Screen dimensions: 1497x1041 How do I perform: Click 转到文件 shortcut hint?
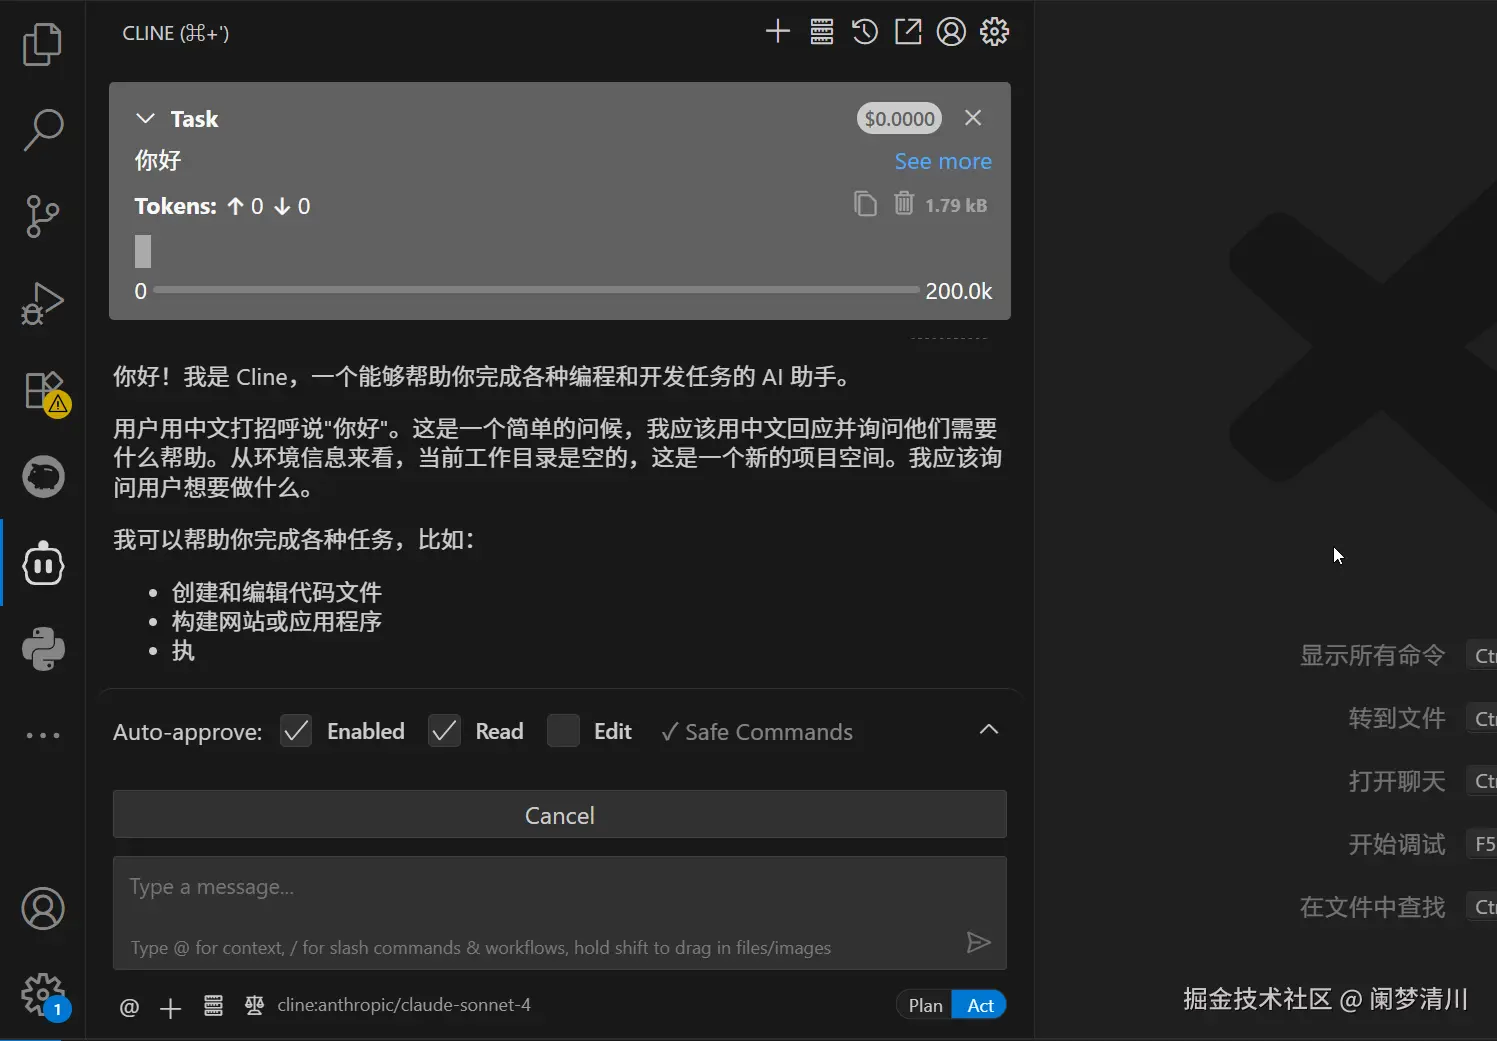[1397, 718]
